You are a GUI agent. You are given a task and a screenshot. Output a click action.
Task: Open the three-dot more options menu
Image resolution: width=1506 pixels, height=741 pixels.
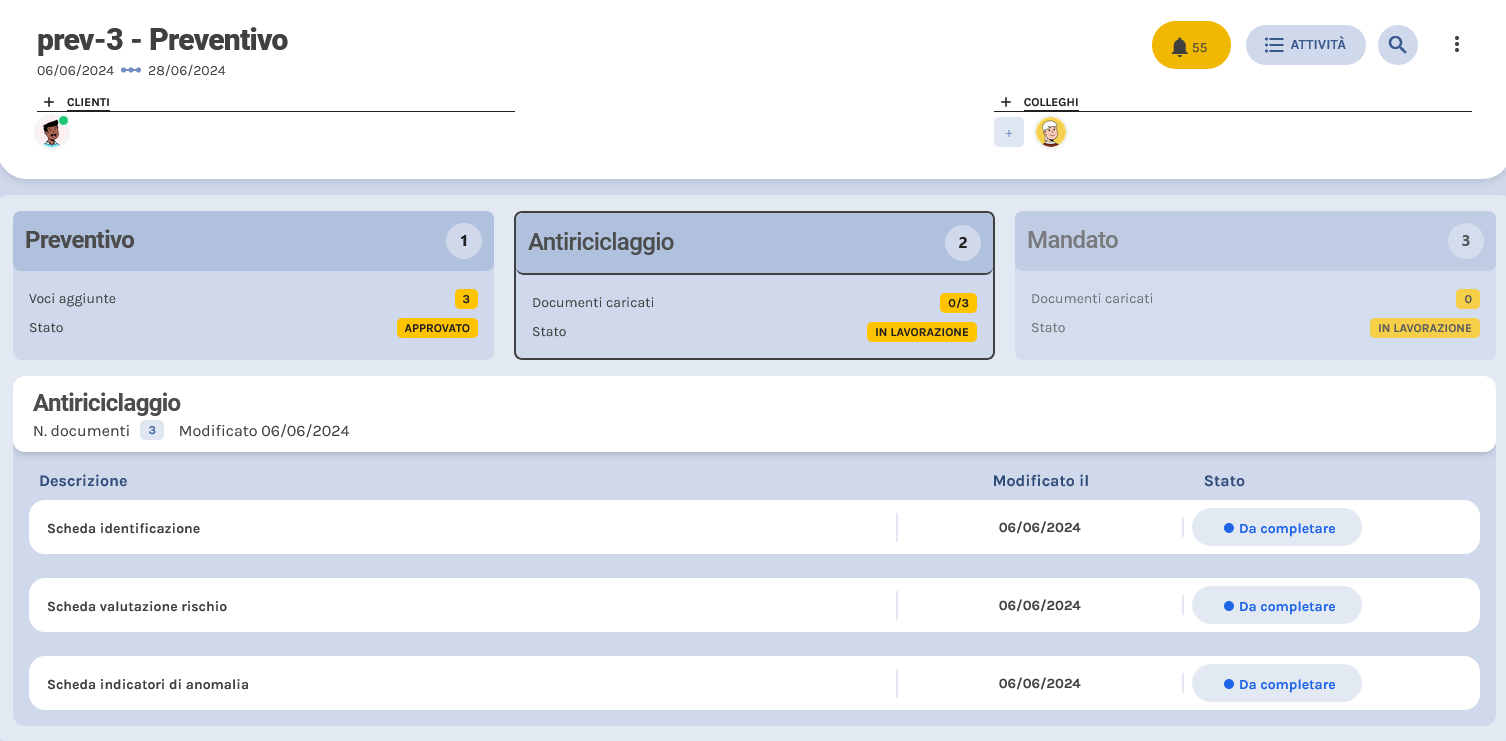pyautogui.click(x=1456, y=45)
